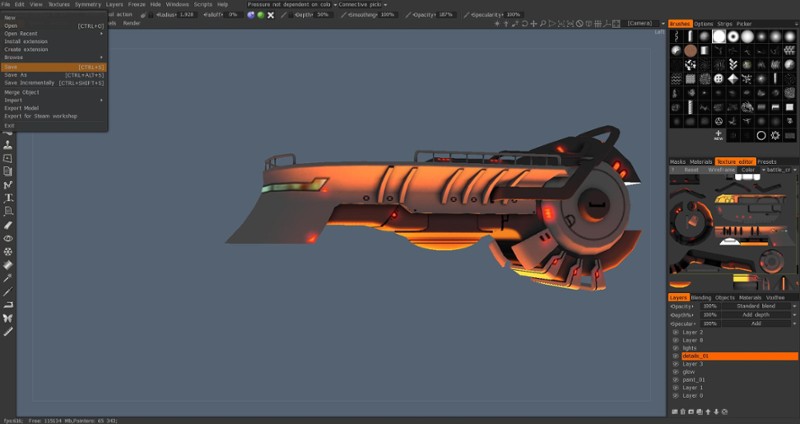Screen dimensions: 800x424
Task: Hide the lights layer using its eye icon
Action: (675, 347)
